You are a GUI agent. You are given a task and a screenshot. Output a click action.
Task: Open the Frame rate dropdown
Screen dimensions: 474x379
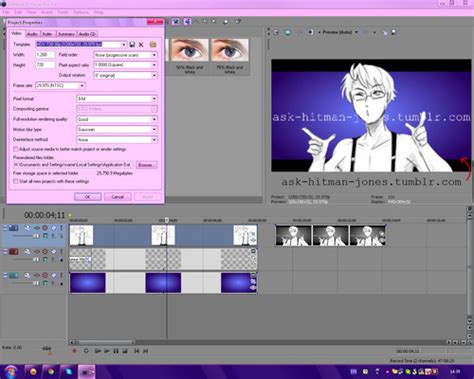click(82, 86)
